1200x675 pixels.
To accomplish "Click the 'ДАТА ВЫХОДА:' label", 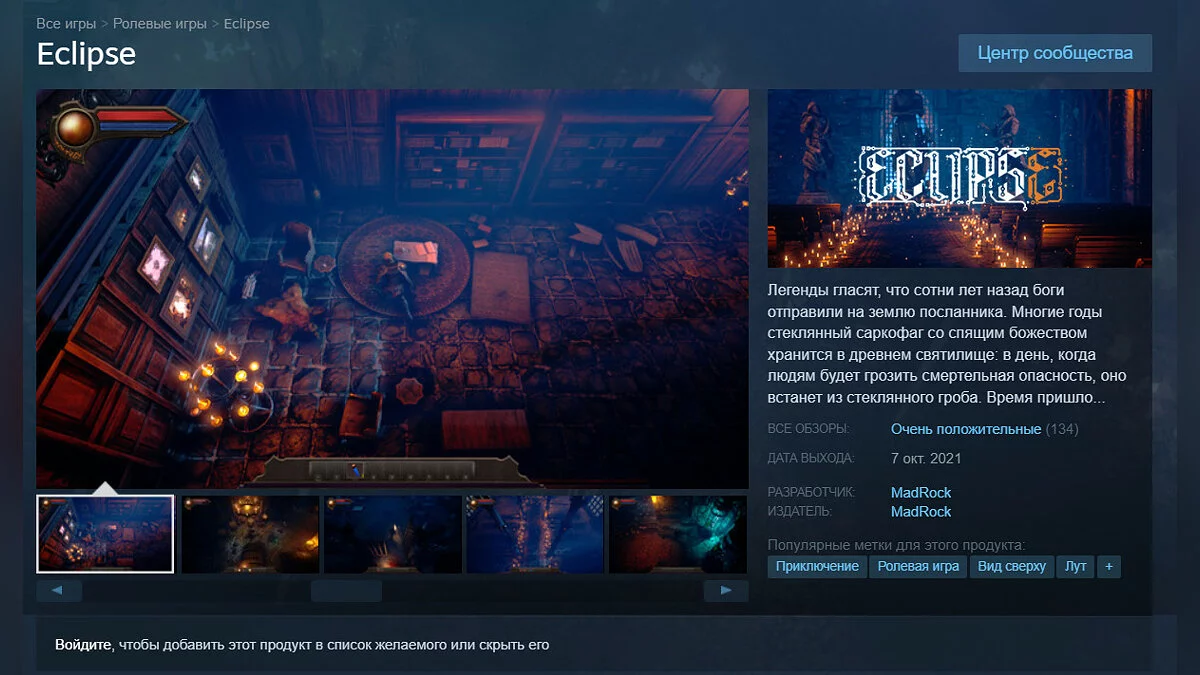I will (x=811, y=458).
